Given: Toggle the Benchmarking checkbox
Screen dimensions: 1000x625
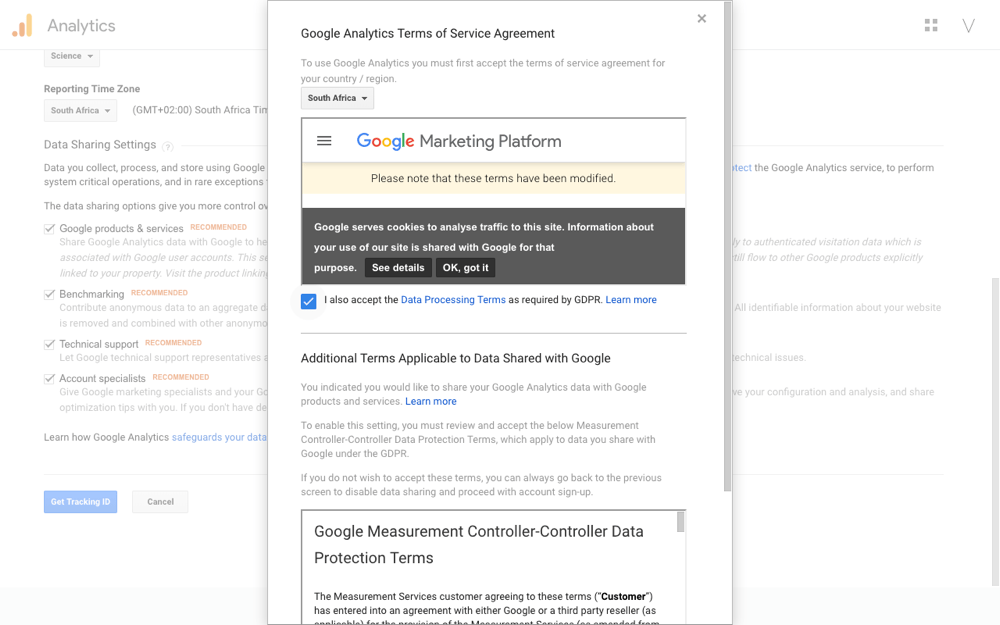Looking at the screenshot, I should [x=49, y=295].
